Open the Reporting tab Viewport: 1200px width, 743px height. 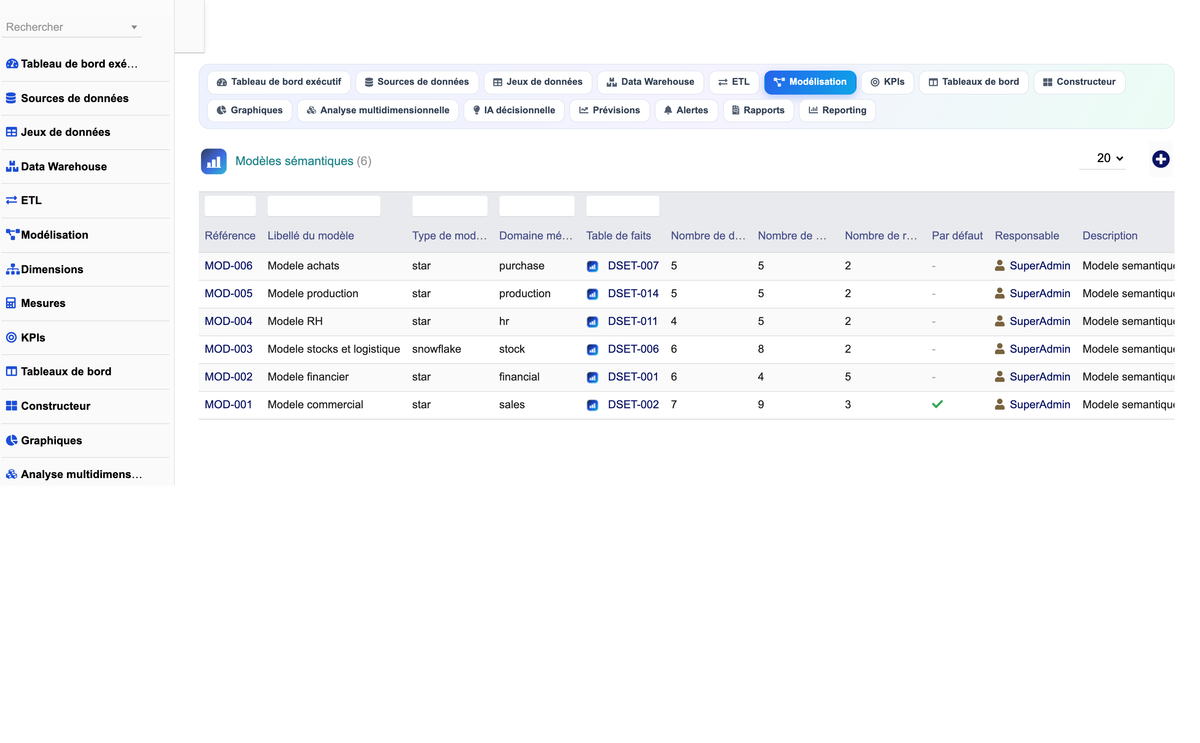(837, 110)
